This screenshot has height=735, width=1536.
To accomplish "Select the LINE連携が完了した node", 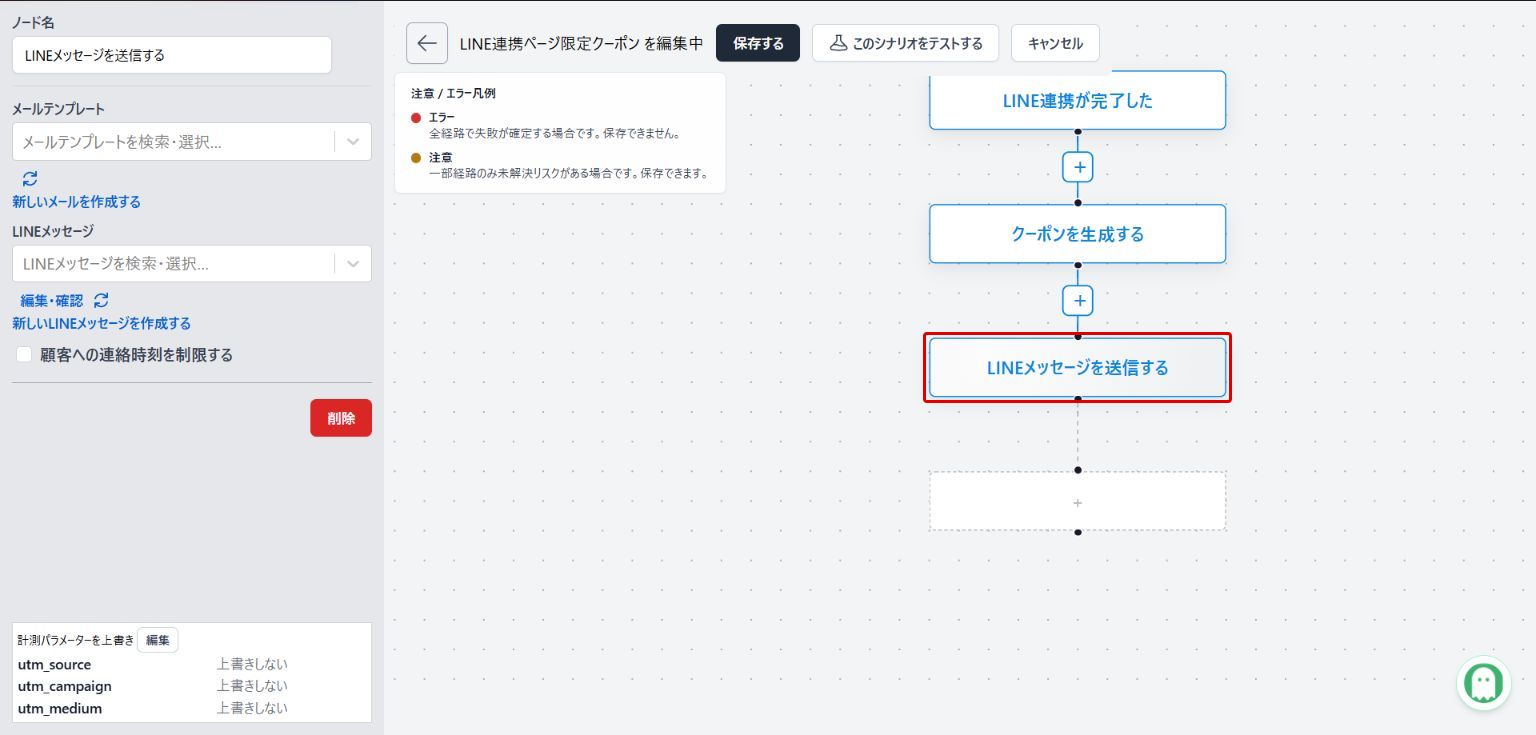I will (x=1077, y=100).
